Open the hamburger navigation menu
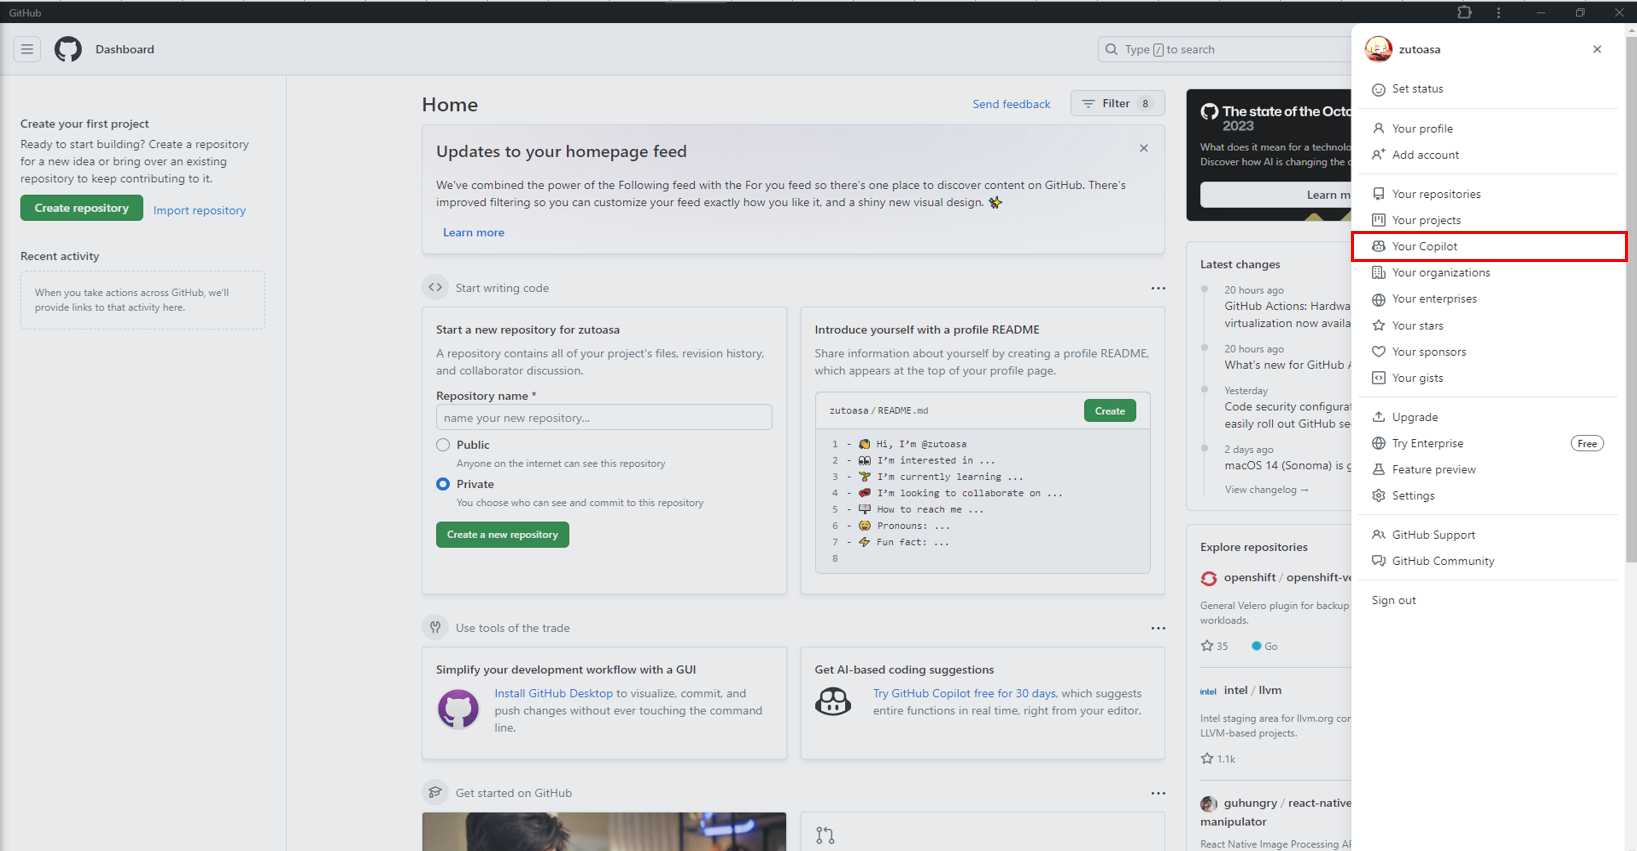Viewport: 1637px width, 851px height. (27, 49)
